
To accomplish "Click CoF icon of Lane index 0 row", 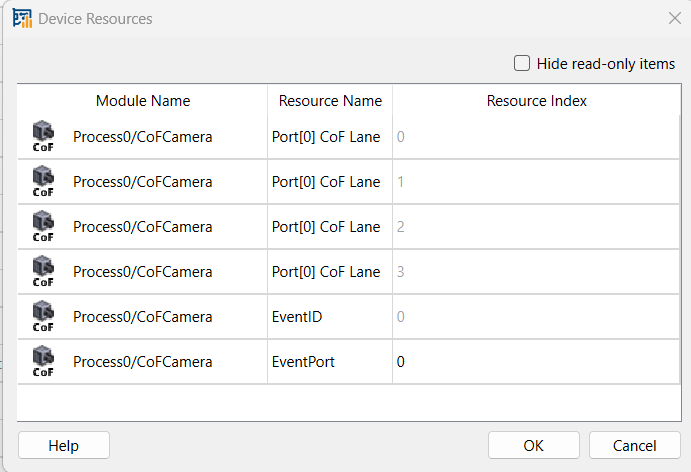I will (x=43, y=137).
